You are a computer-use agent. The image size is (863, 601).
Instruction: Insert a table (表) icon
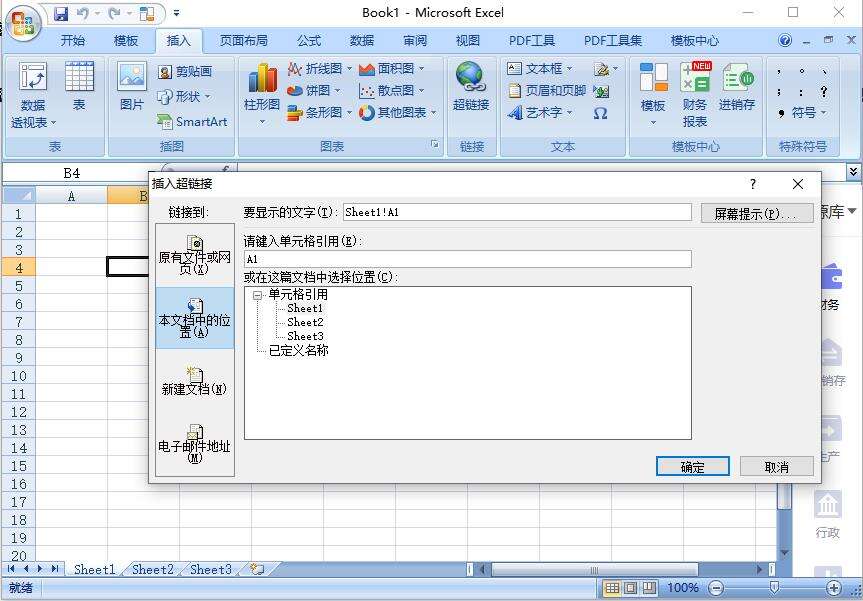[x=79, y=76]
